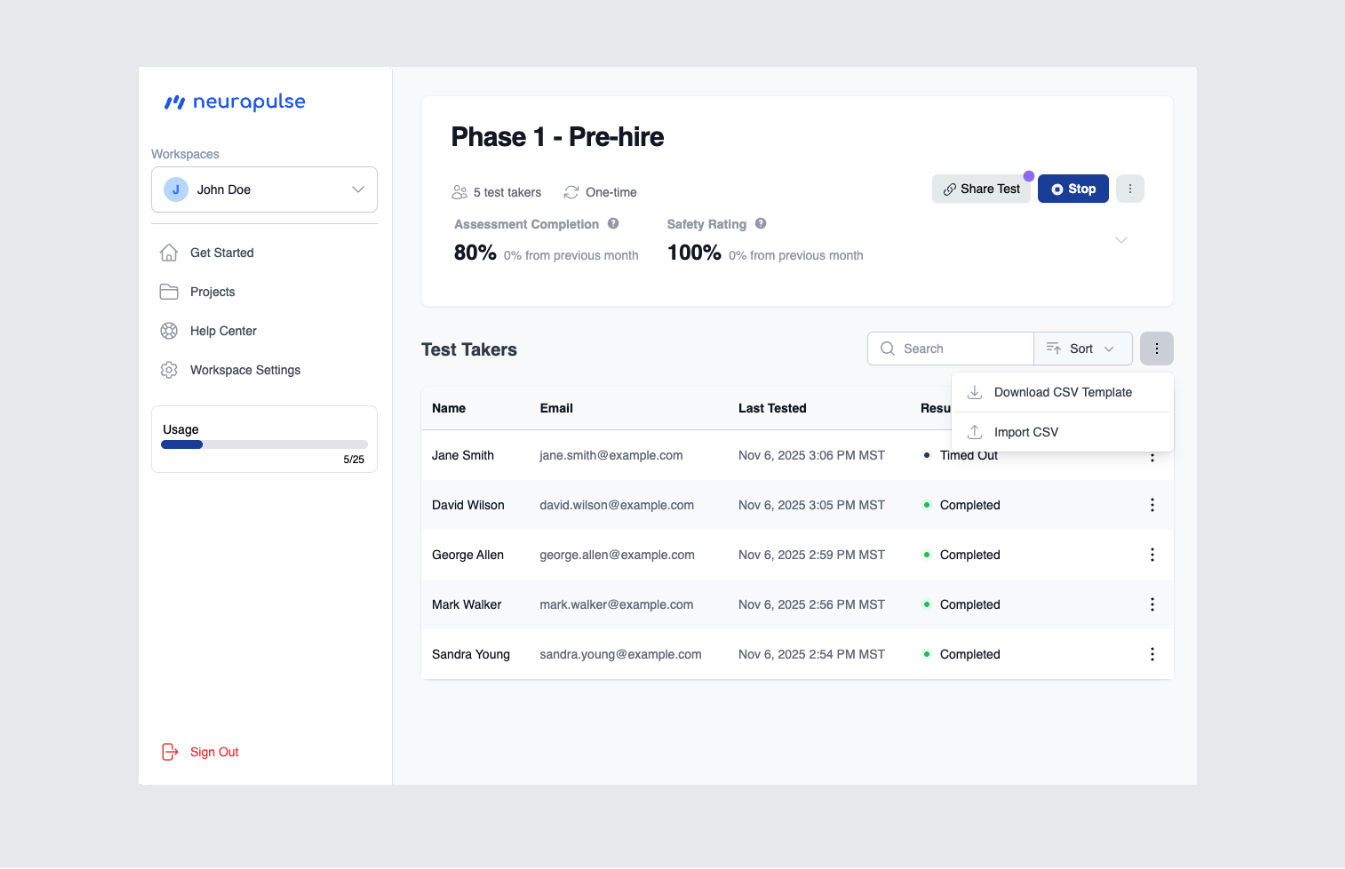
Task: Expand the John Doe workspace selector
Action: 357,189
